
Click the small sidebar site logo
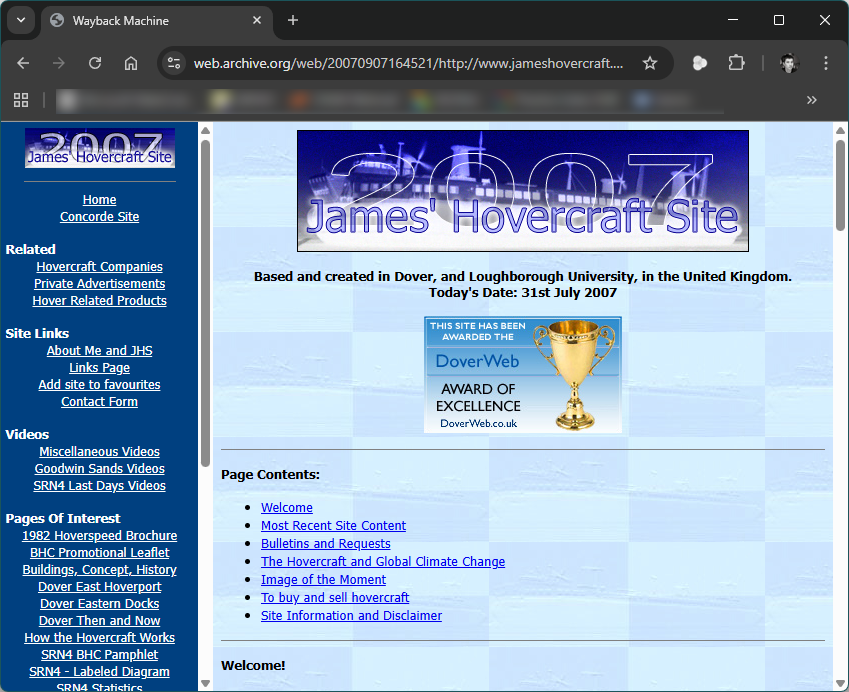[100, 148]
